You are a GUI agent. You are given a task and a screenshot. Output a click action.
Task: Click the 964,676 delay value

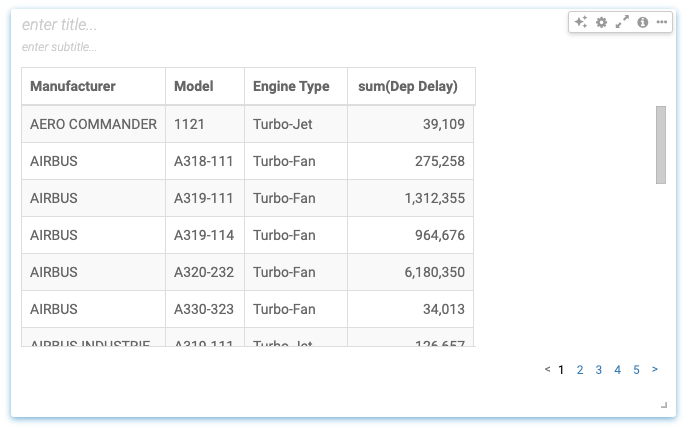click(440, 235)
